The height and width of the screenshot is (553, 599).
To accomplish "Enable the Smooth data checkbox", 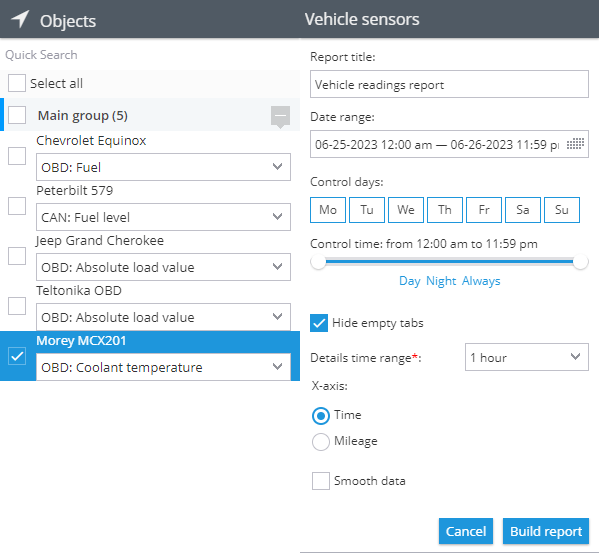I will tap(321, 481).
